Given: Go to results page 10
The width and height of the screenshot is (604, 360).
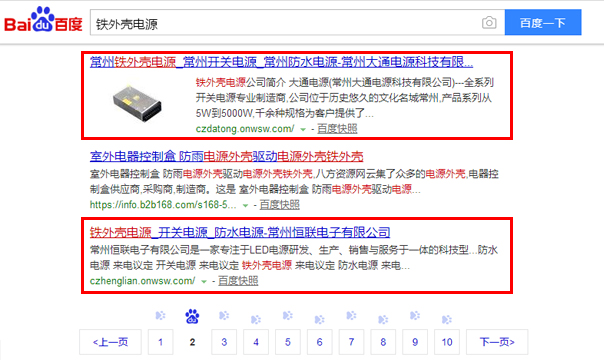Looking at the screenshot, I should 447,342.
